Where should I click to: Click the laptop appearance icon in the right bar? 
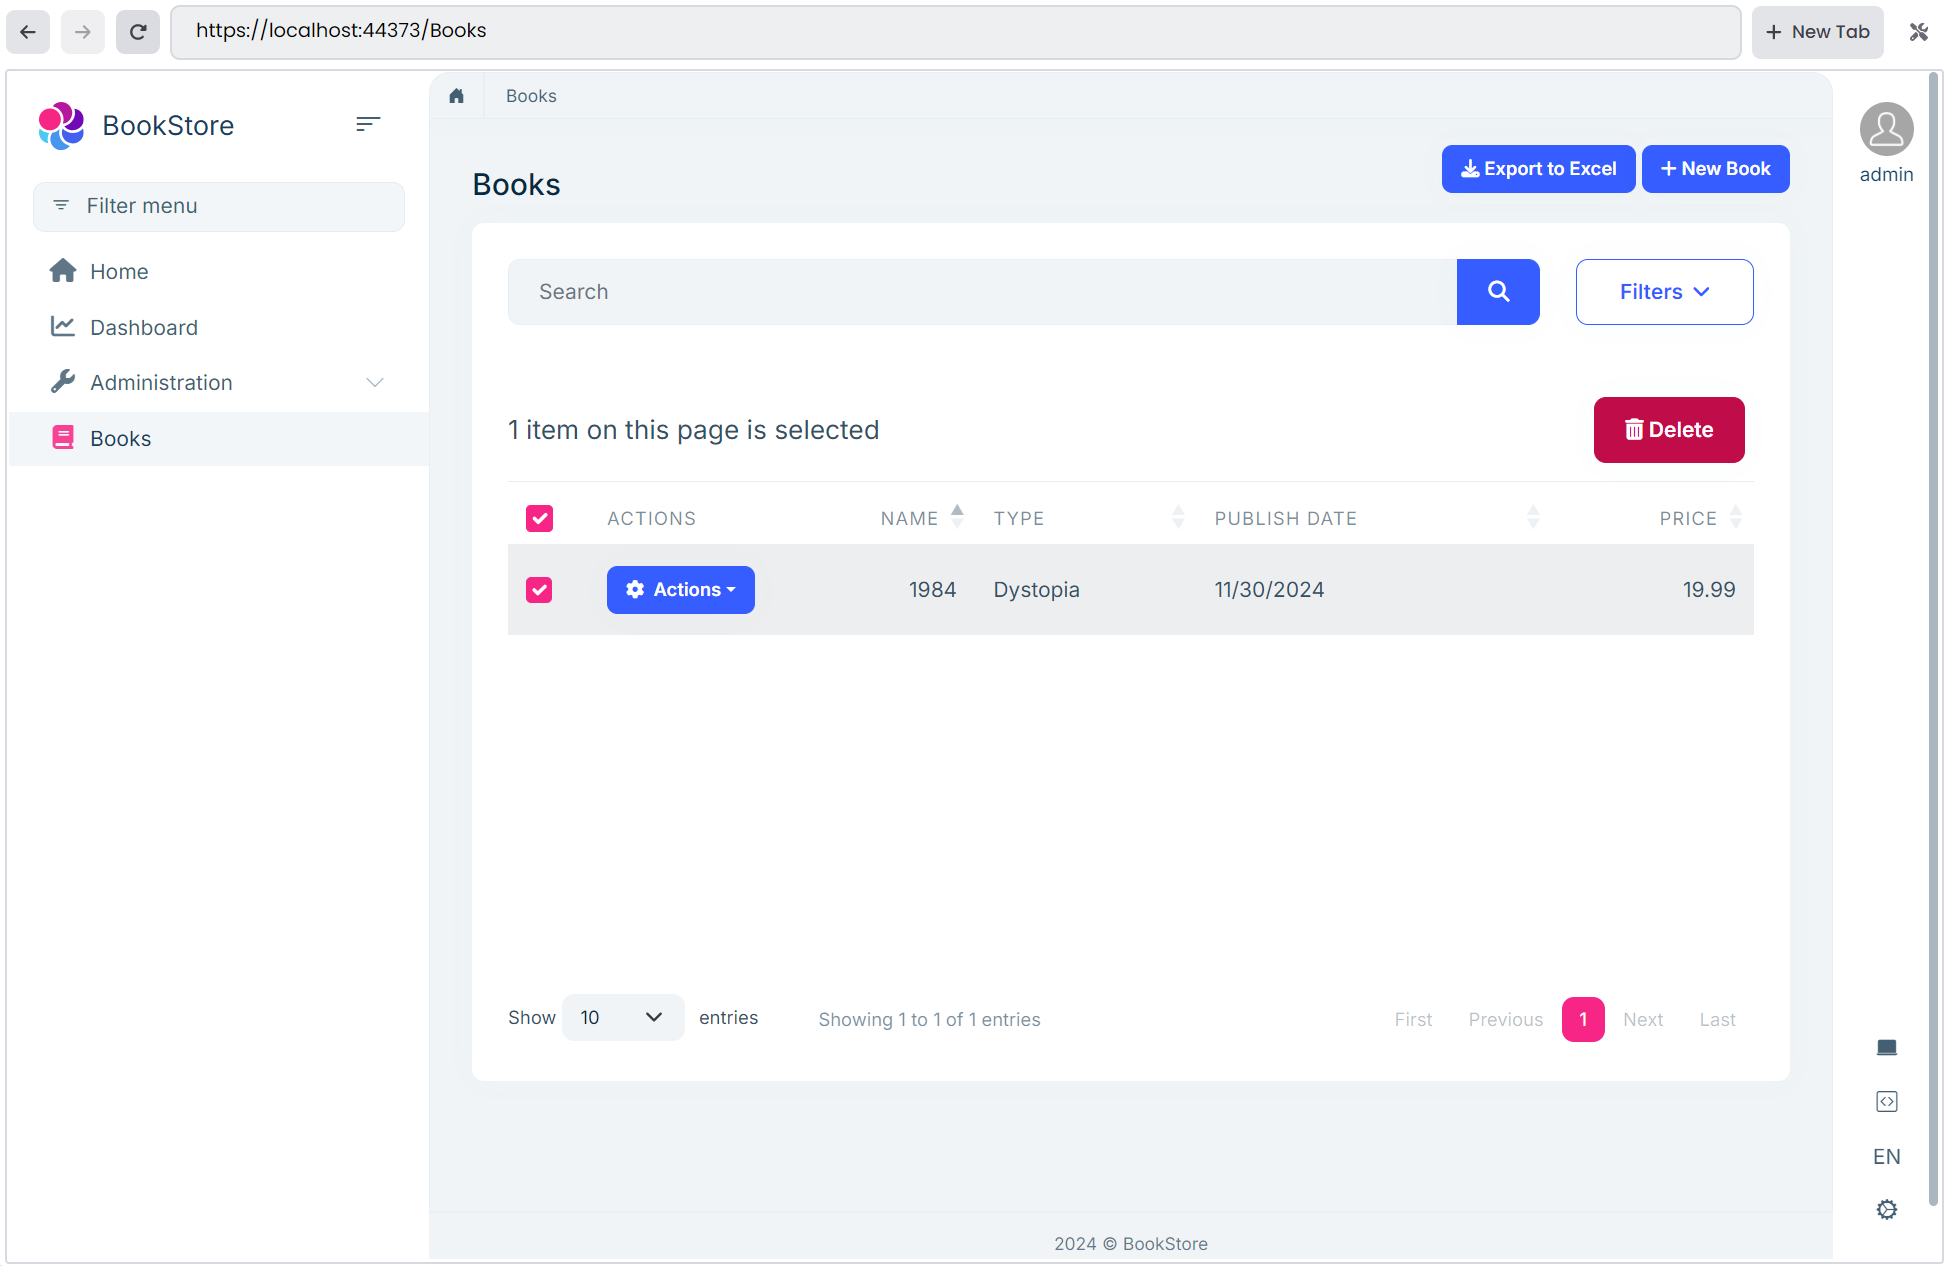pyautogui.click(x=1886, y=1047)
